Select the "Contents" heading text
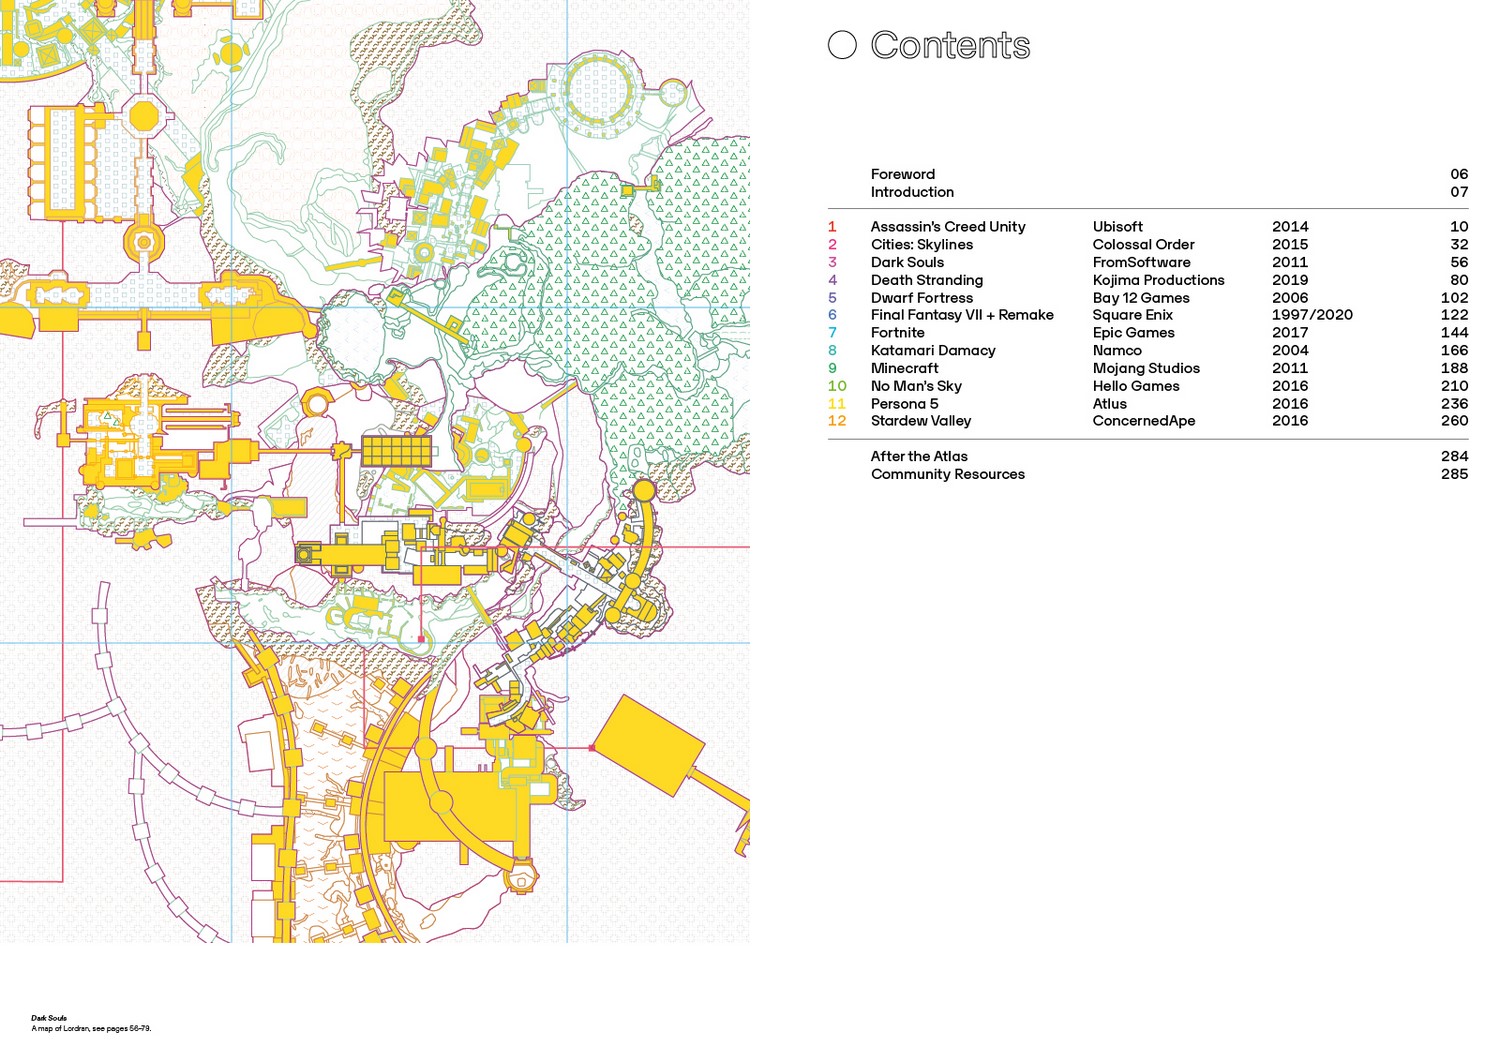Screen dimensions: 1500x1062 (950, 45)
